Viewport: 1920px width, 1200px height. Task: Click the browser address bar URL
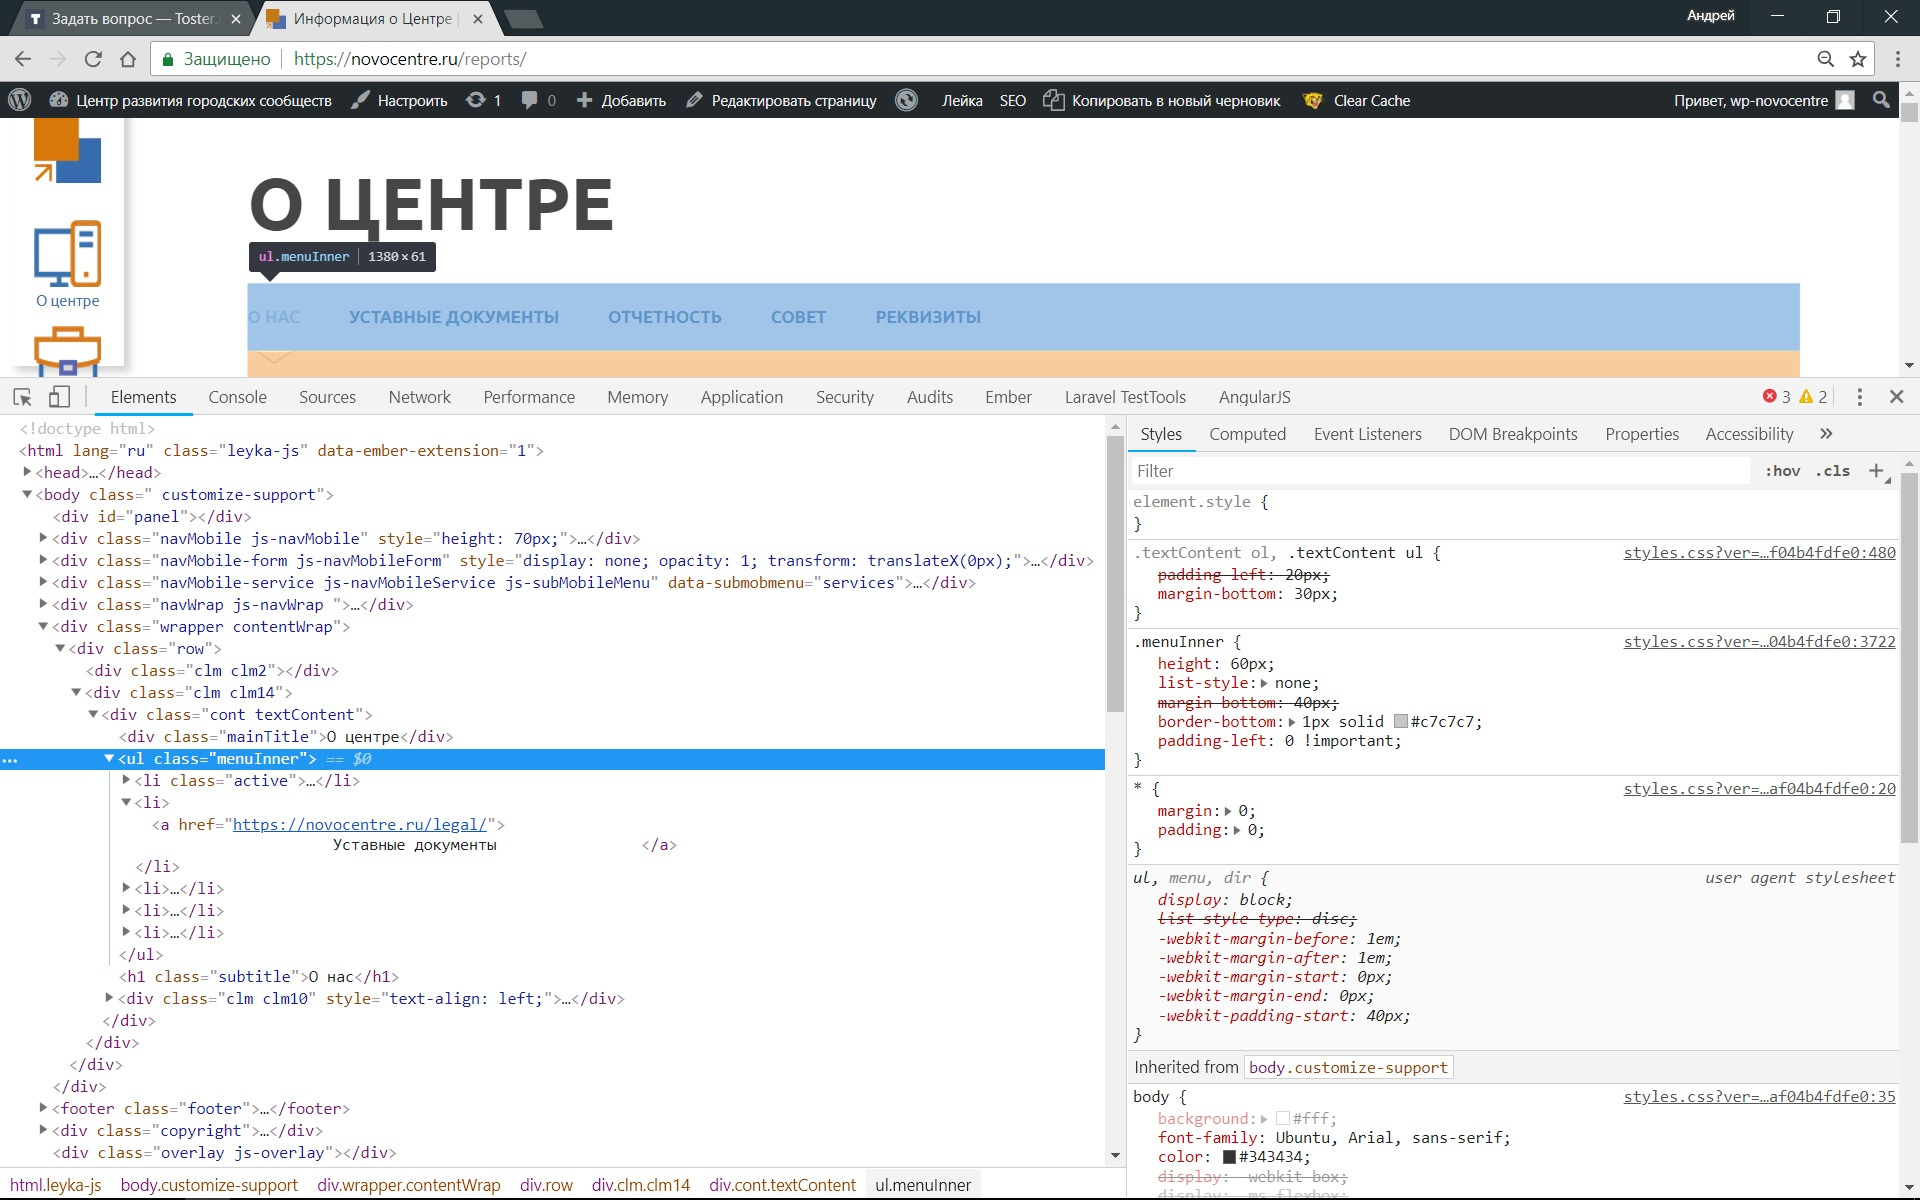pyautogui.click(x=409, y=59)
